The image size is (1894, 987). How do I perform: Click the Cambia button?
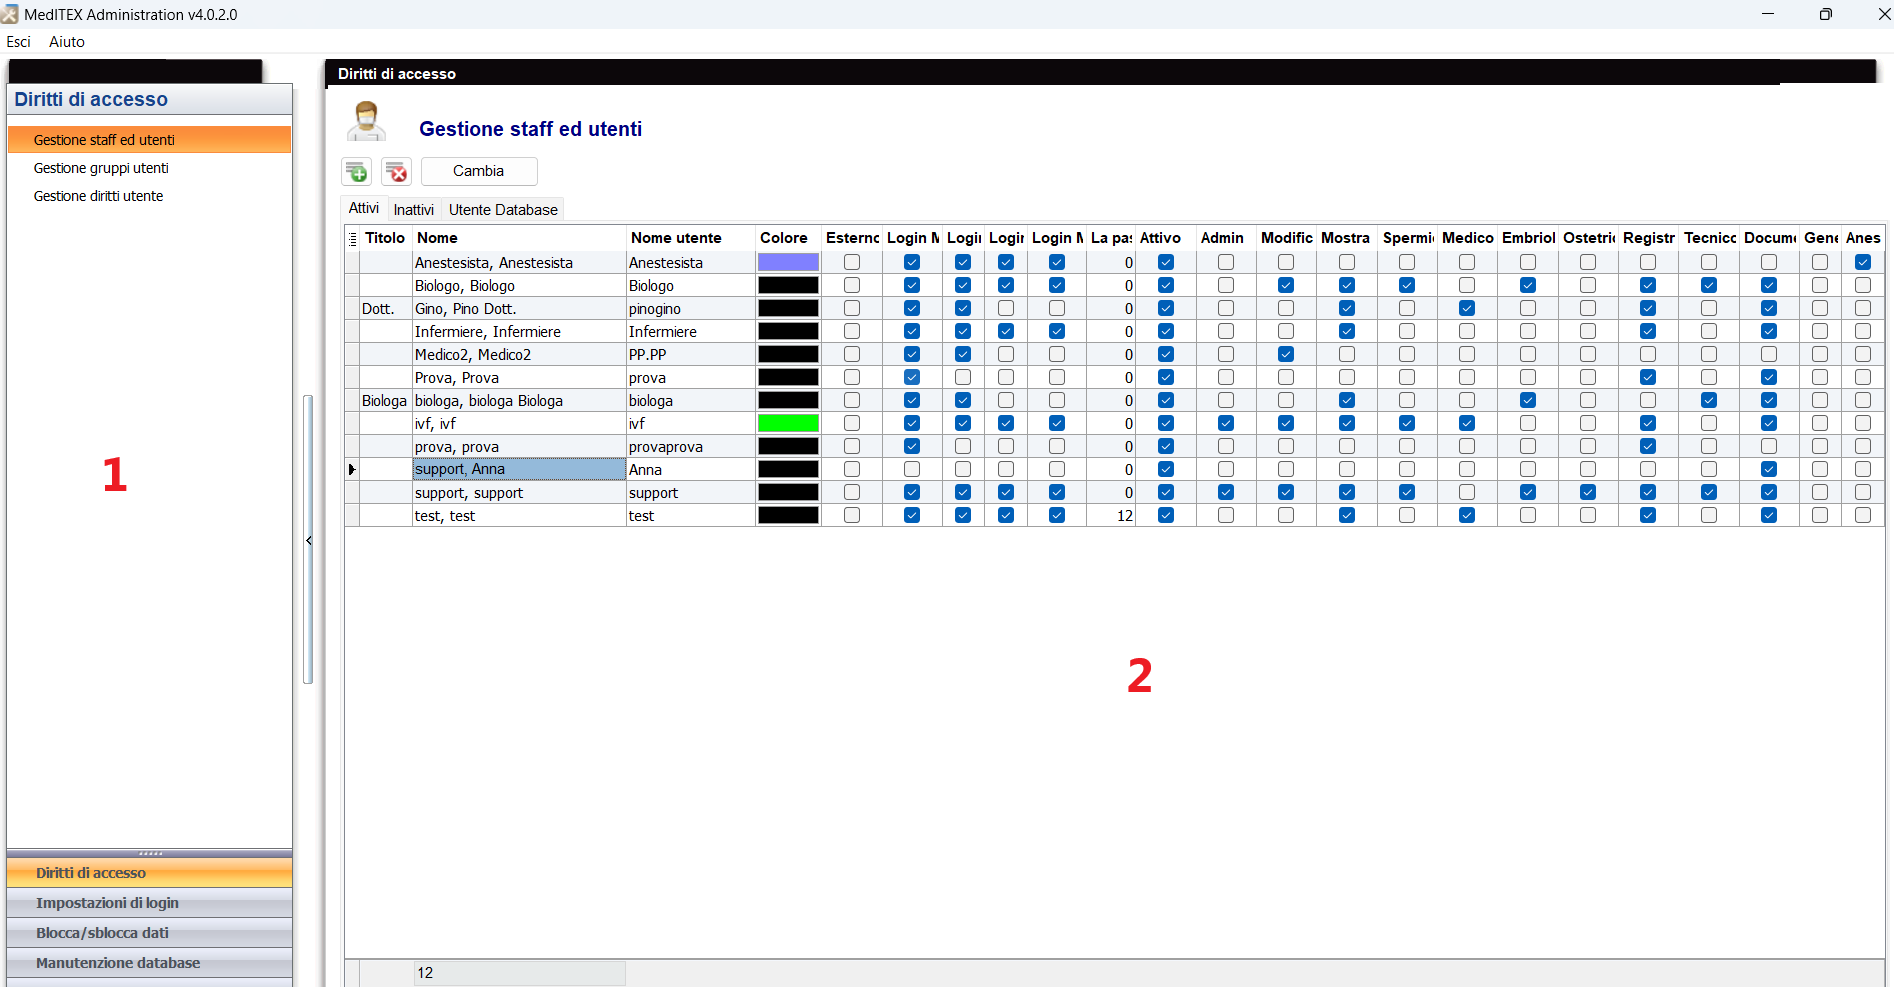(479, 171)
